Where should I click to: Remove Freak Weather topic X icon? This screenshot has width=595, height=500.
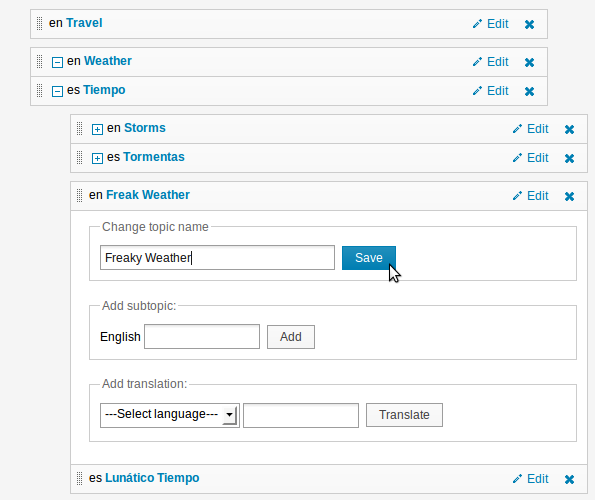[569, 196]
